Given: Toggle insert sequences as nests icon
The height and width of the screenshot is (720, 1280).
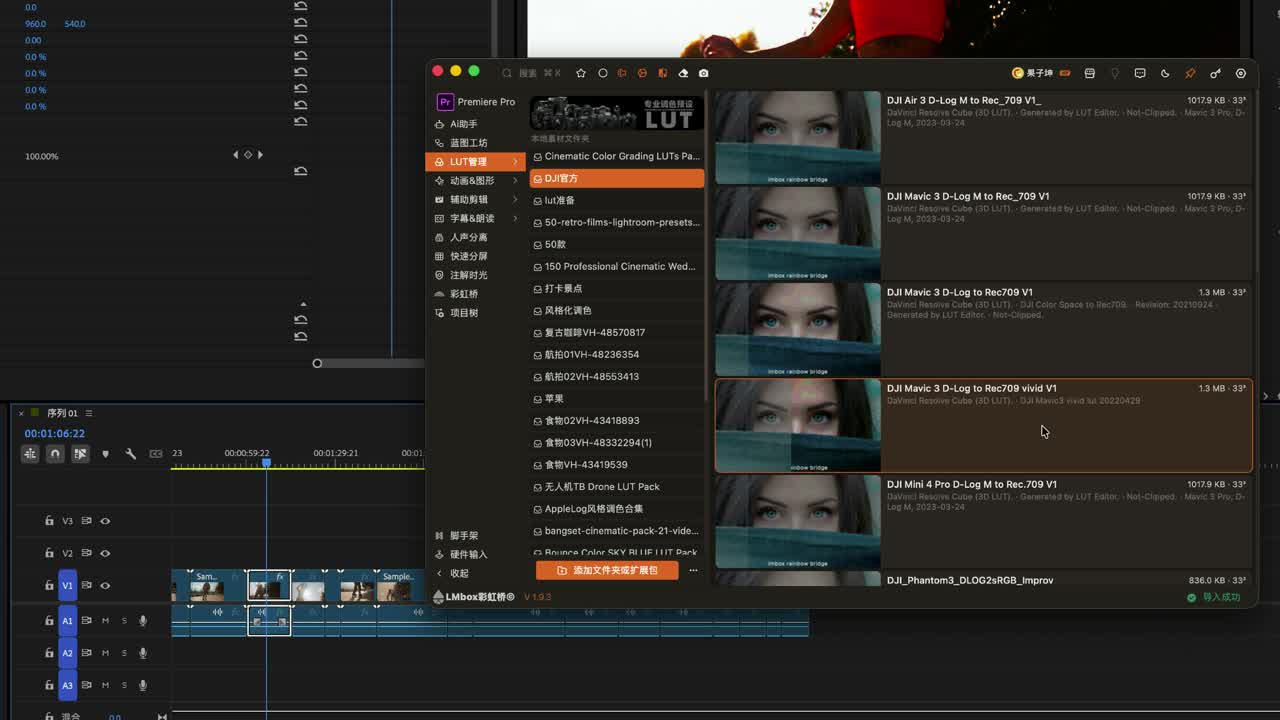Looking at the screenshot, I should 30,454.
